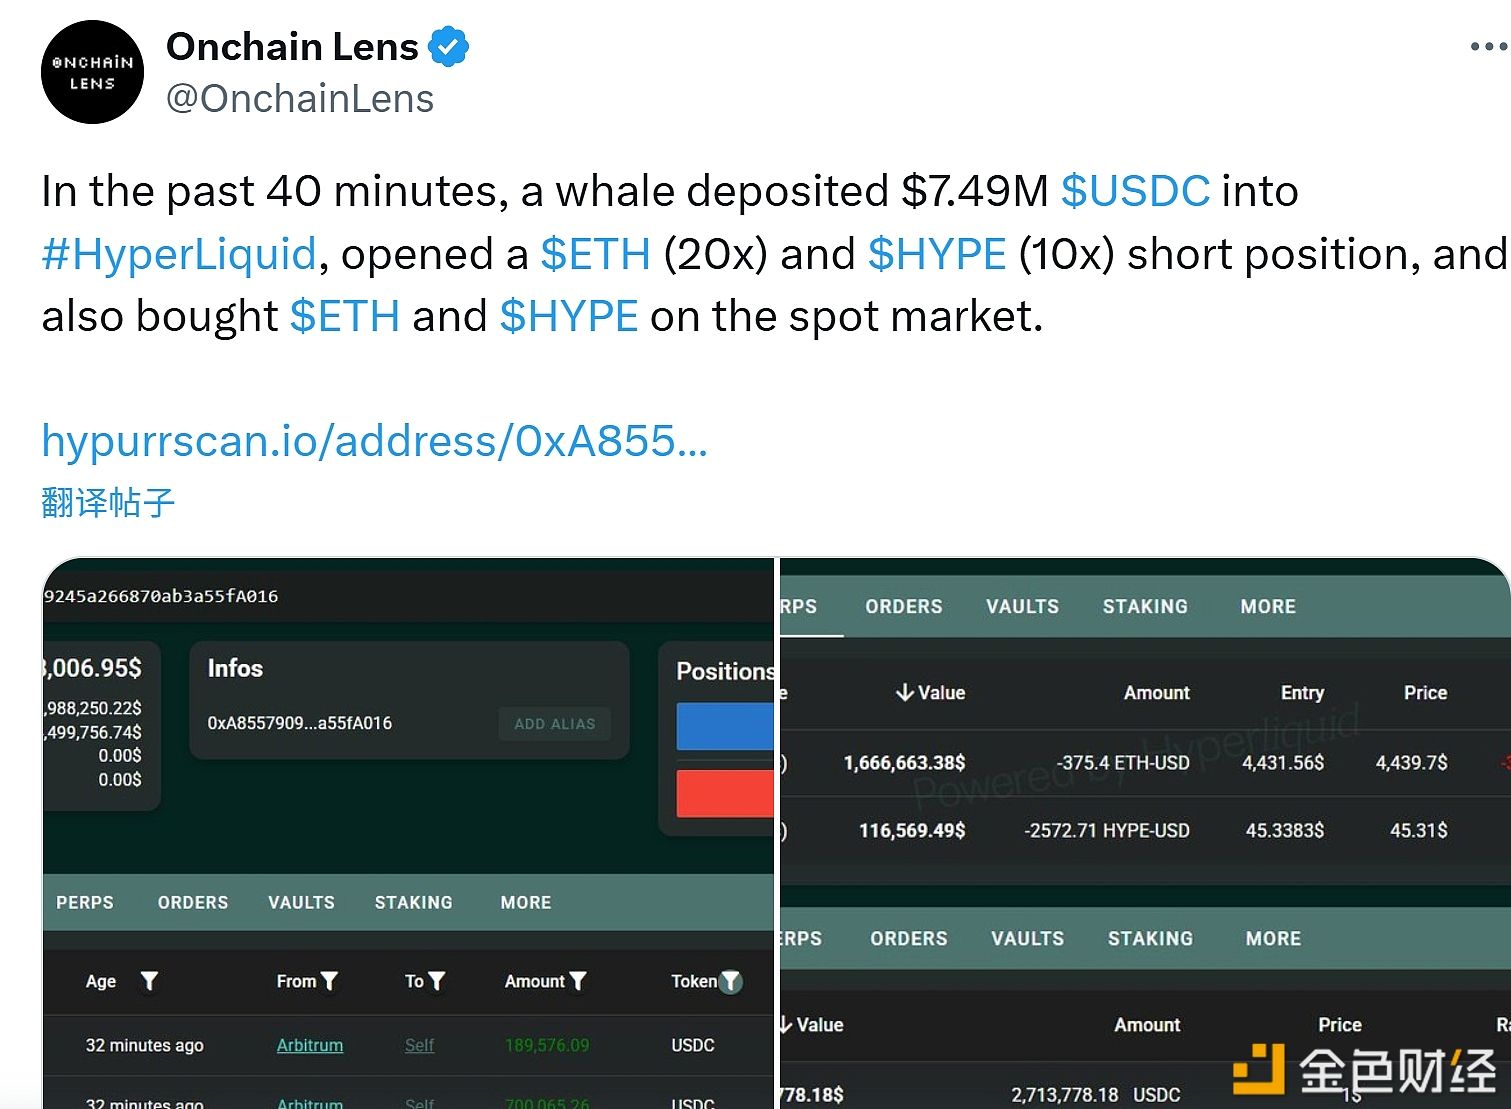Click the ADD ALIAS button
The height and width of the screenshot is (1109, 1511).
click(x=555, y=724)
